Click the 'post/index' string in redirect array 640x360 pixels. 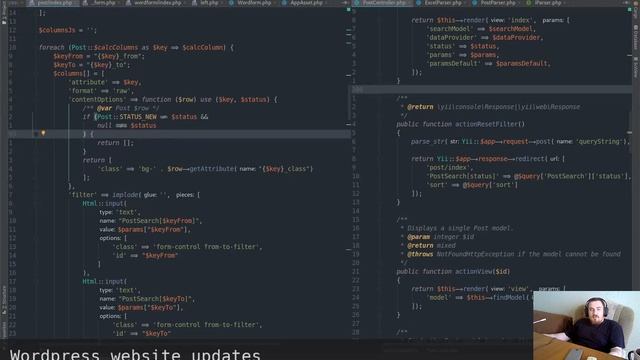(x=450, y=167)
